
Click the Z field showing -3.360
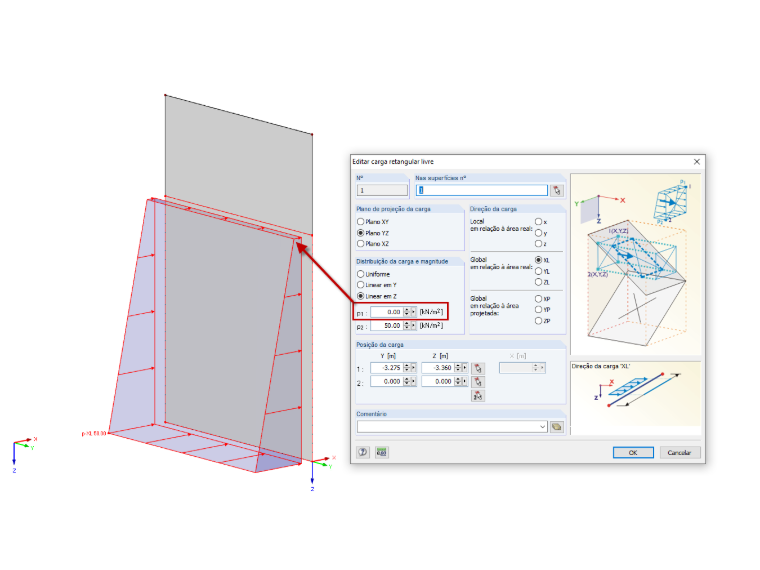pos(438,368)
